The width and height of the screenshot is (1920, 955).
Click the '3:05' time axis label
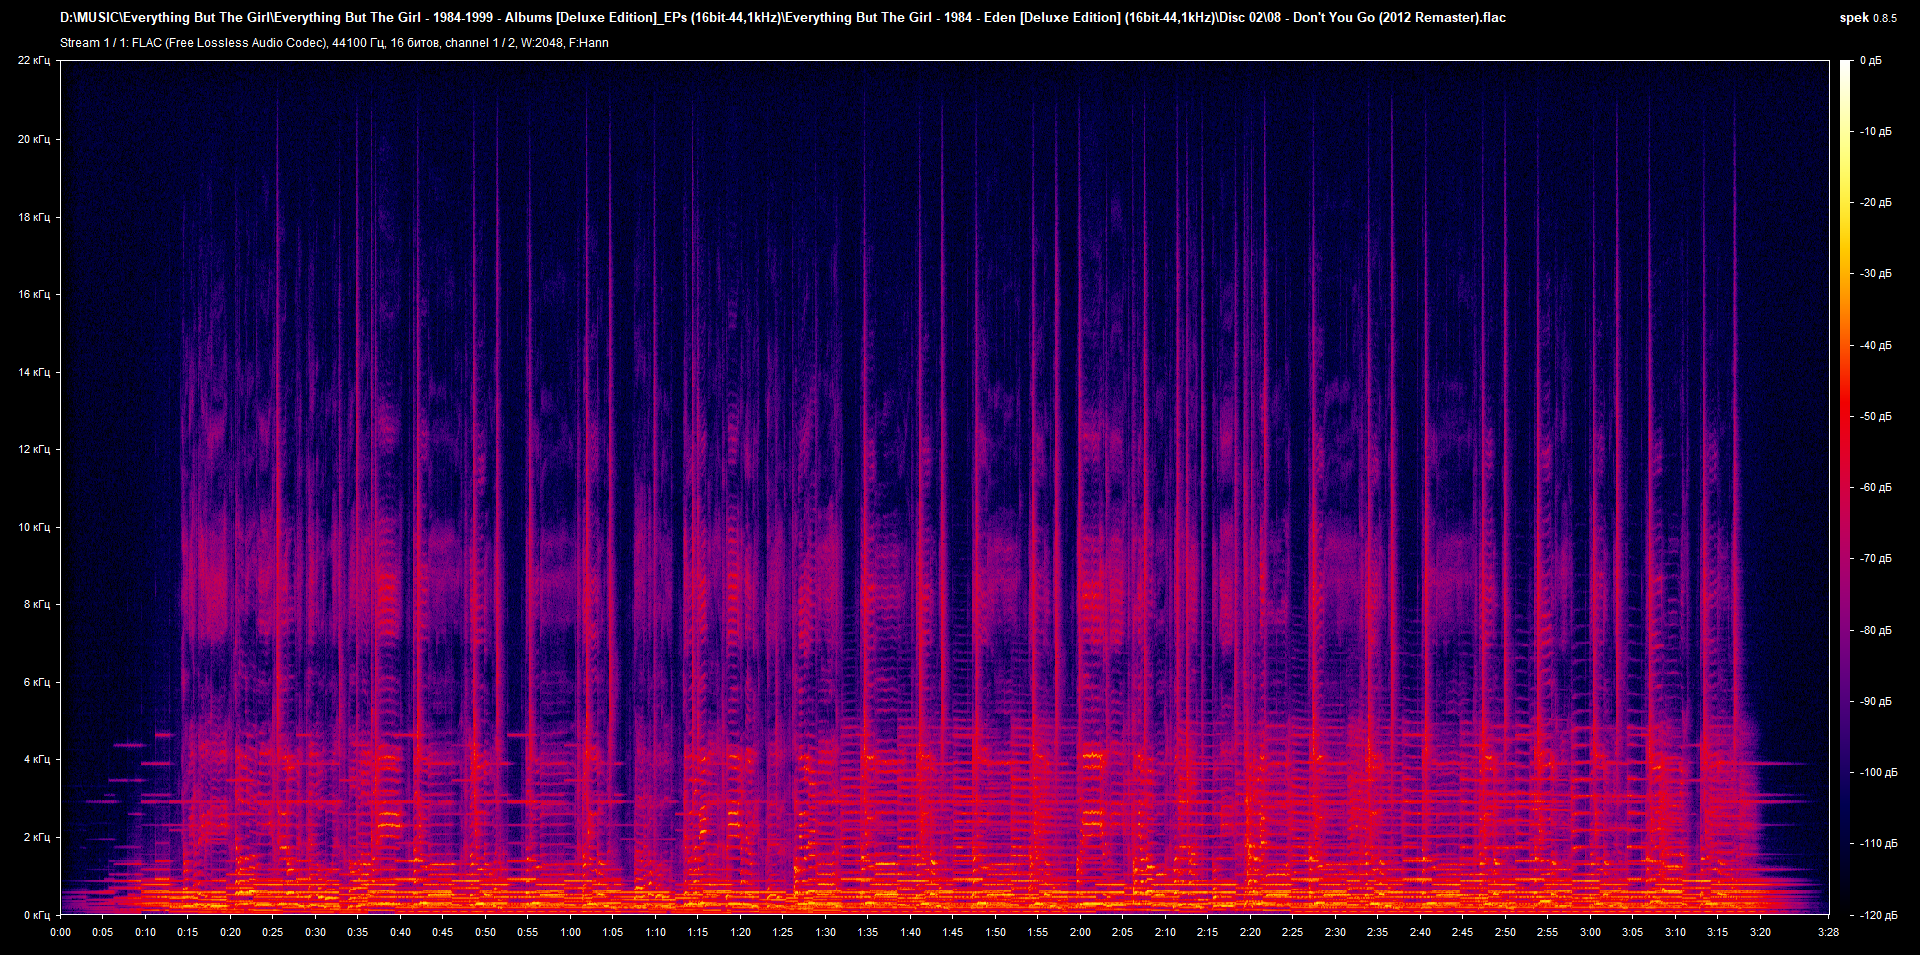[x=1632, y=932]
